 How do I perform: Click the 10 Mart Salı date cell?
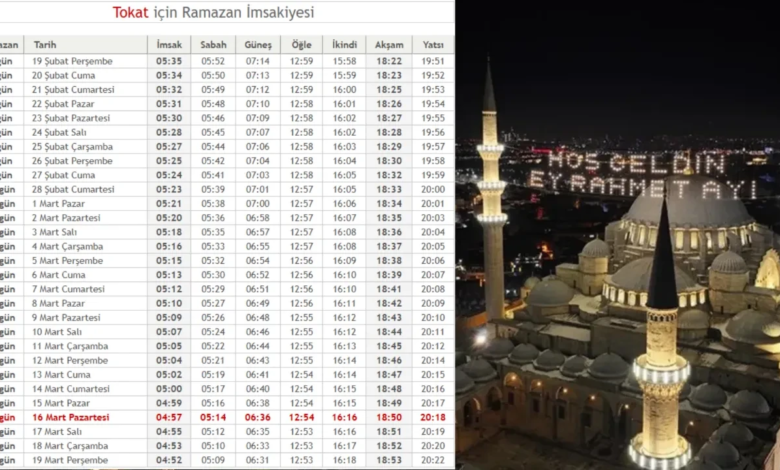(x=62, y=331)
